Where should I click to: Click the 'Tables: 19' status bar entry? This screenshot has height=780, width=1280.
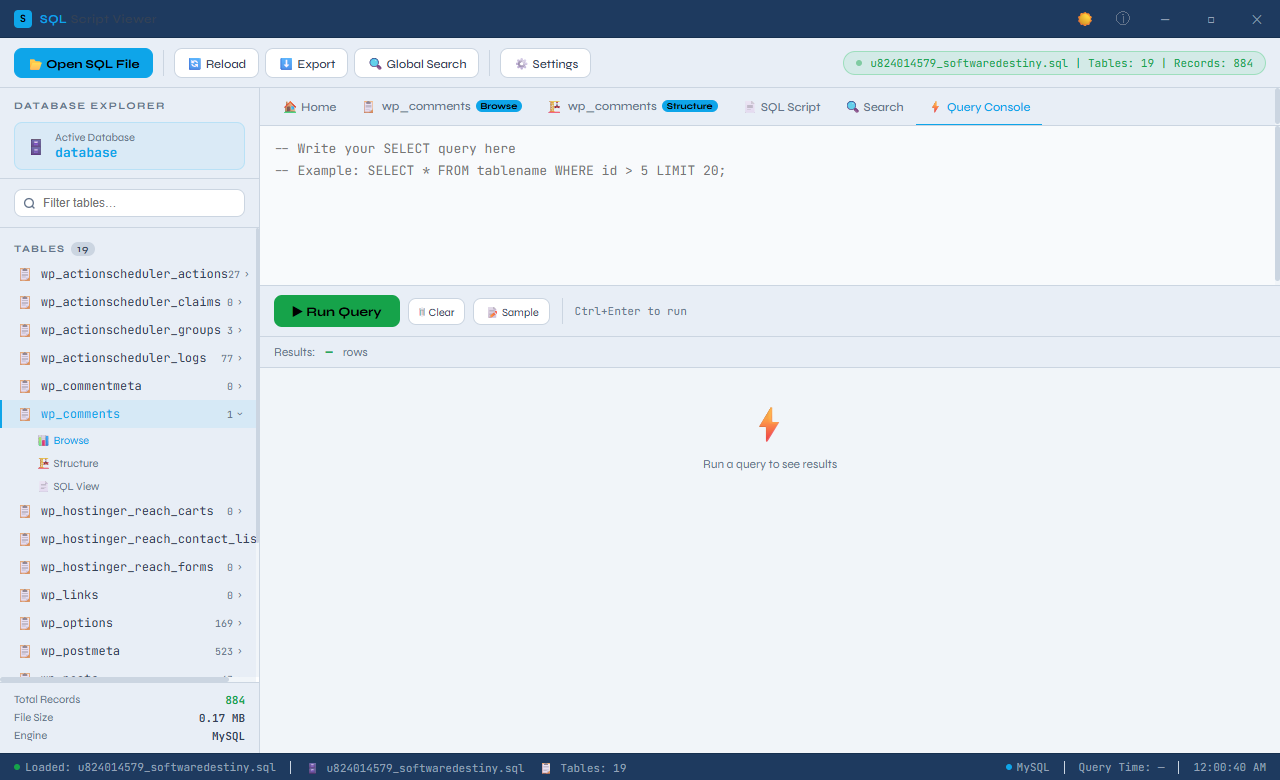click(583, 768)
